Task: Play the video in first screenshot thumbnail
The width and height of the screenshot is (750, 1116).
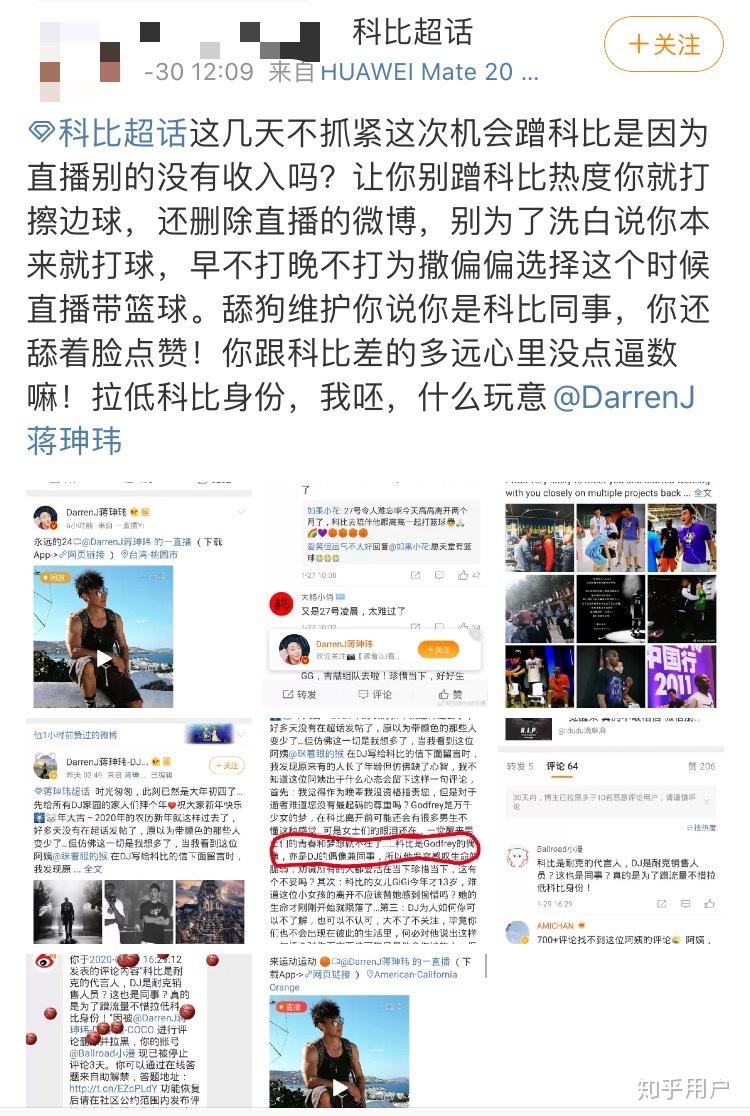Action: tap(104, 658)
